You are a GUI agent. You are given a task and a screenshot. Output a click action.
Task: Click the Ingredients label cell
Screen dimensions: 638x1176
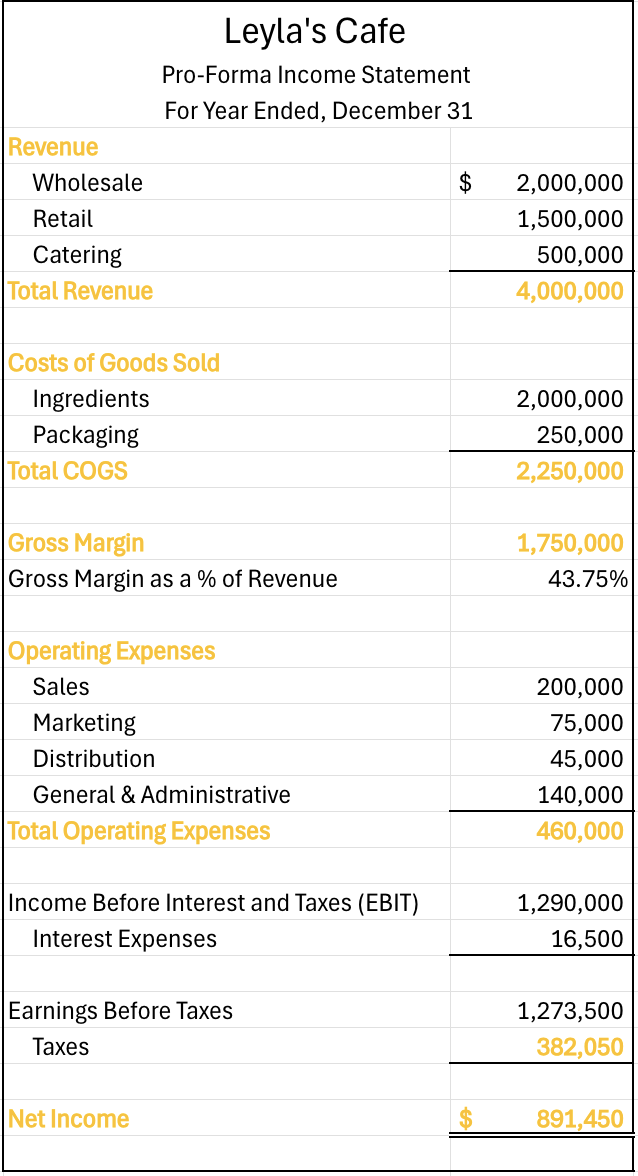[91, 399]
